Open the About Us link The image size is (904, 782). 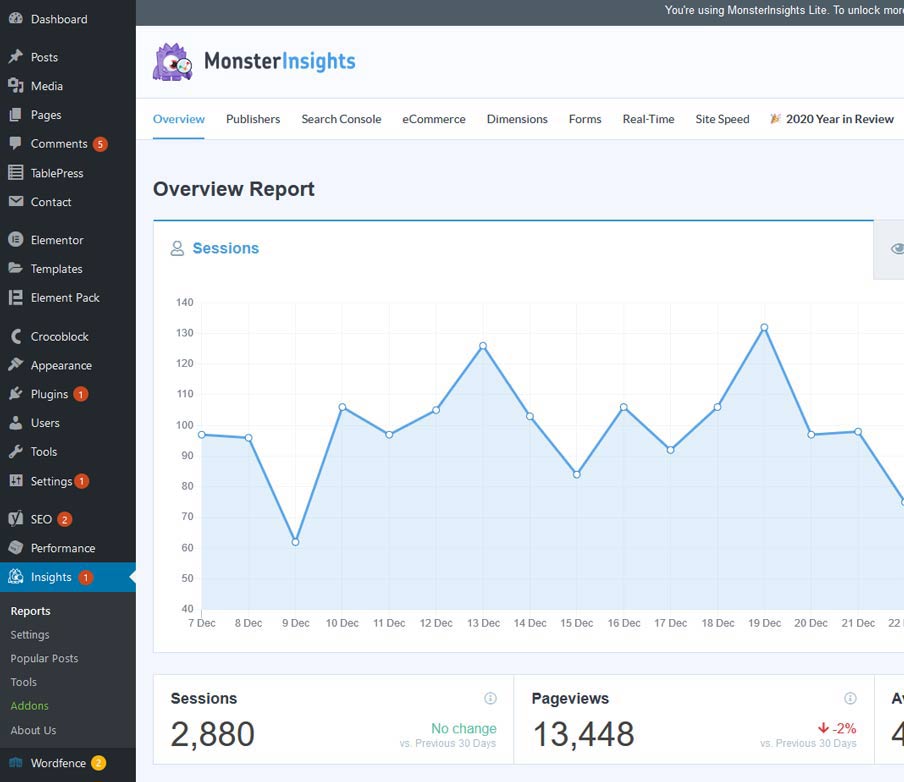33,730
